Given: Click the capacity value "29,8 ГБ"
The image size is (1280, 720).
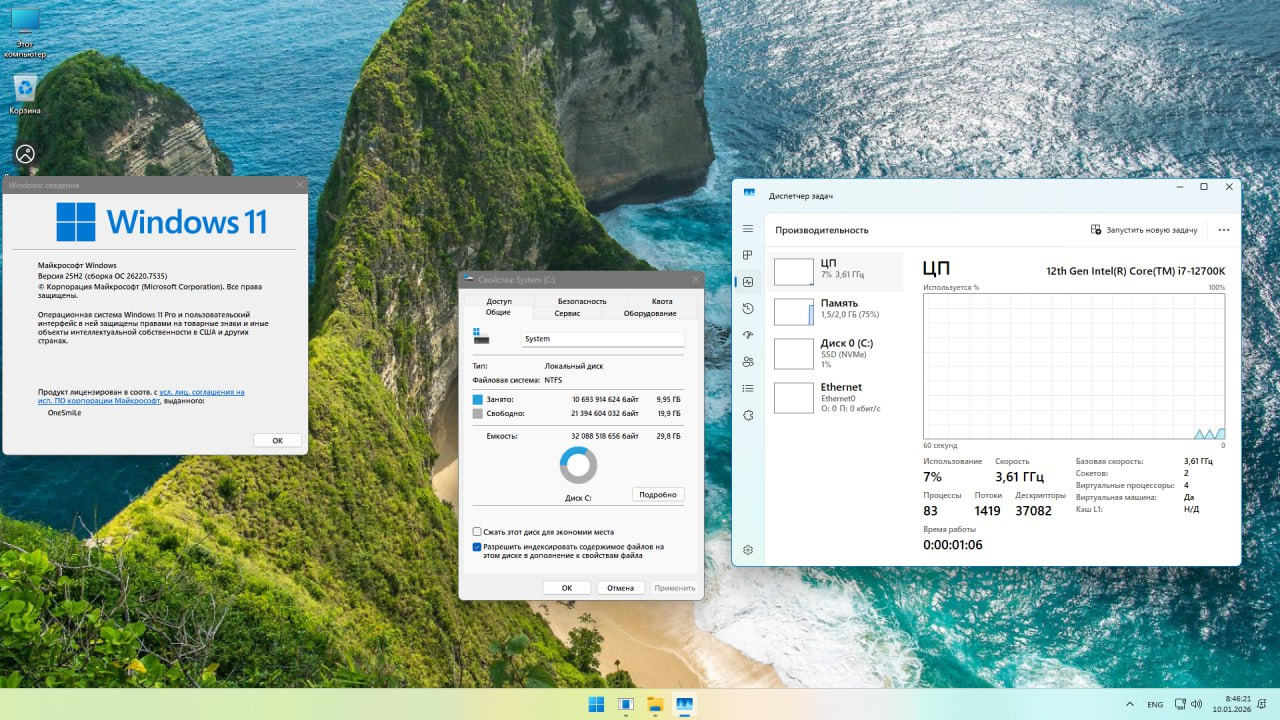Looking at the screenshot, I should tap(669, 436).
